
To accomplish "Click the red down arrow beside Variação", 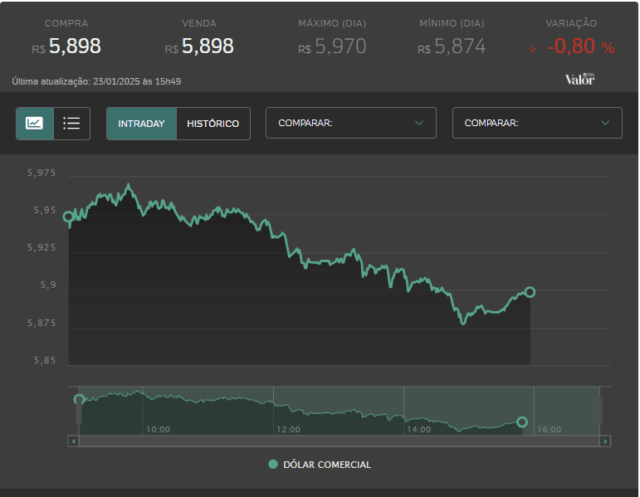I will 532,49.
